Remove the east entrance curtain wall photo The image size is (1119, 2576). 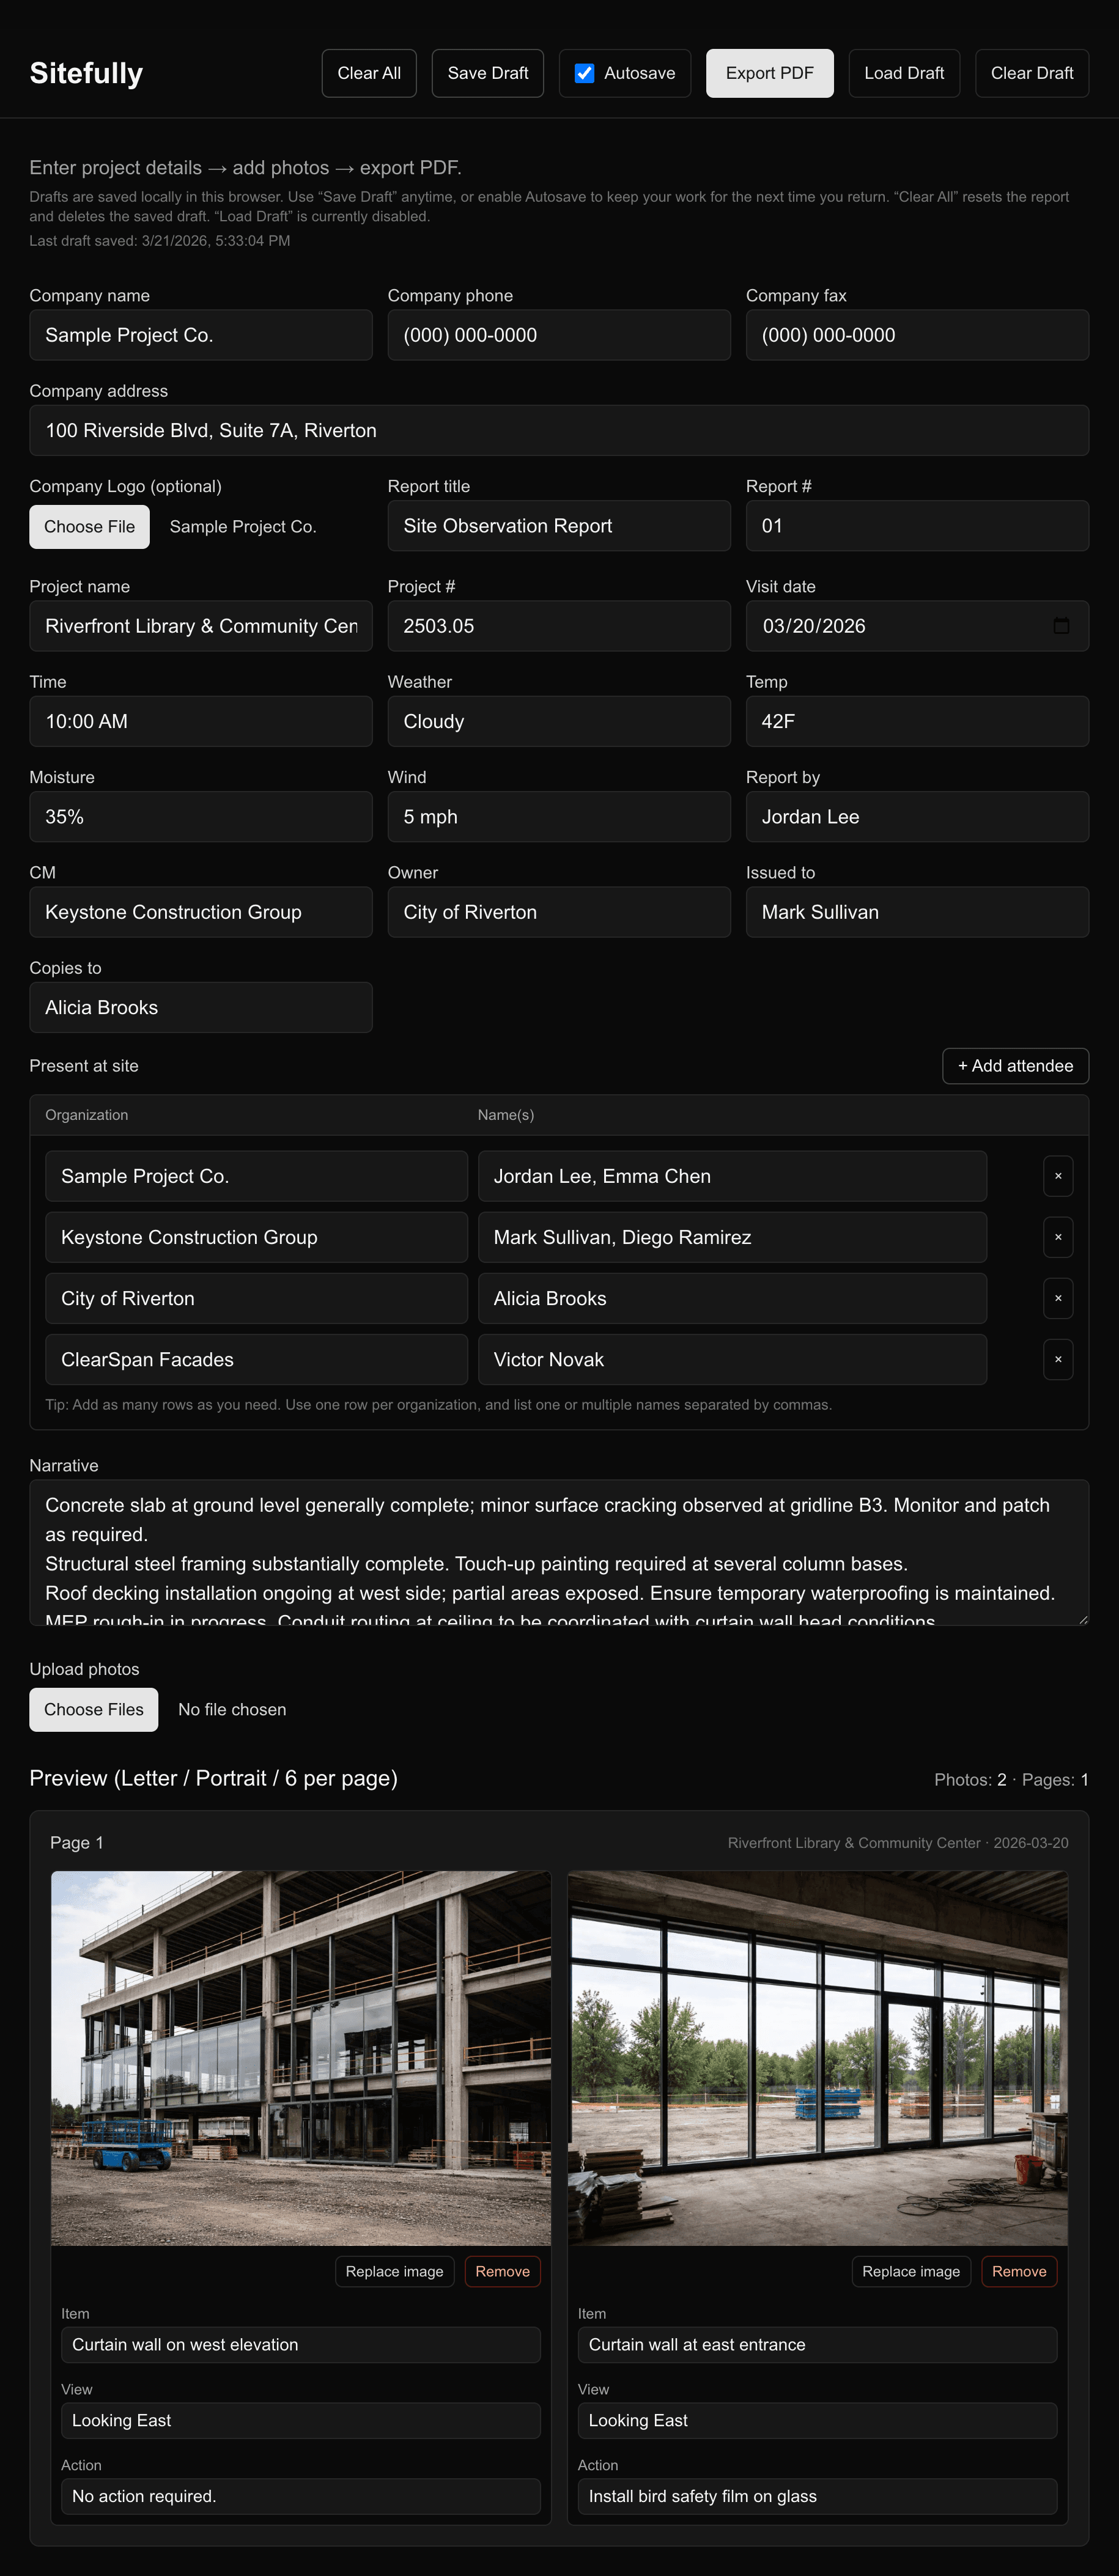point(1019,2272)
